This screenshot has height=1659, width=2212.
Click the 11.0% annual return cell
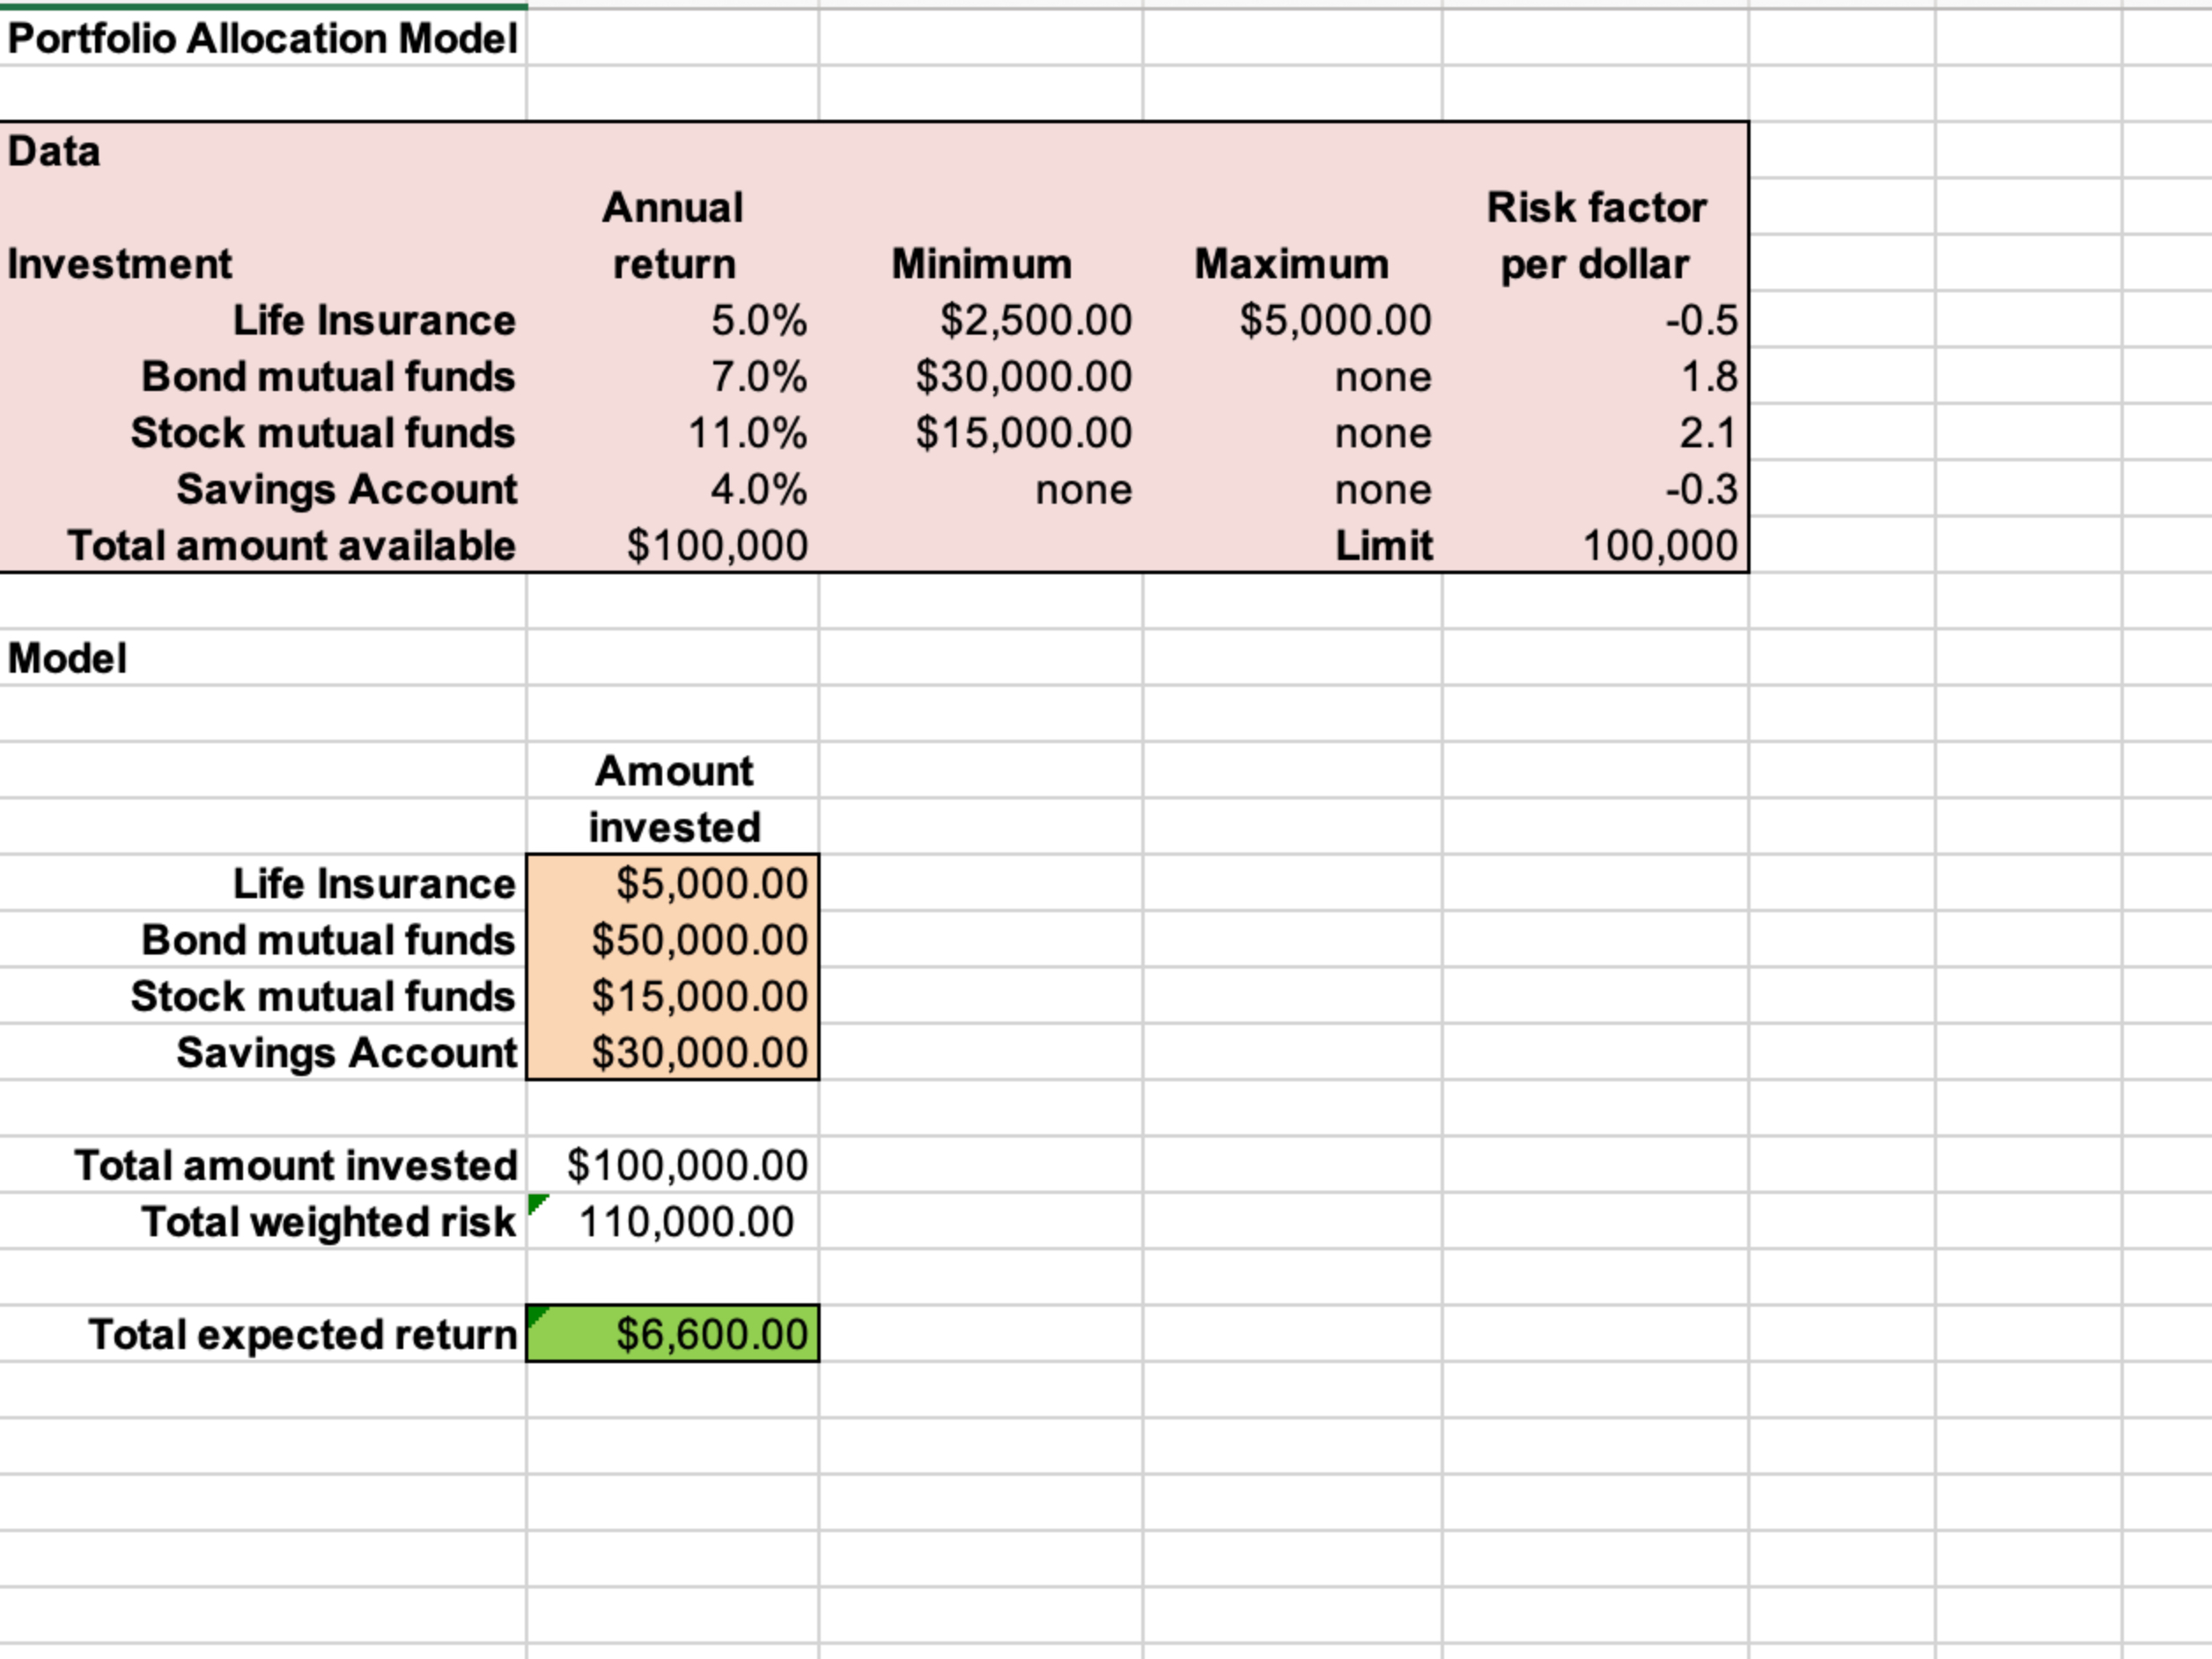coord(673,433)
